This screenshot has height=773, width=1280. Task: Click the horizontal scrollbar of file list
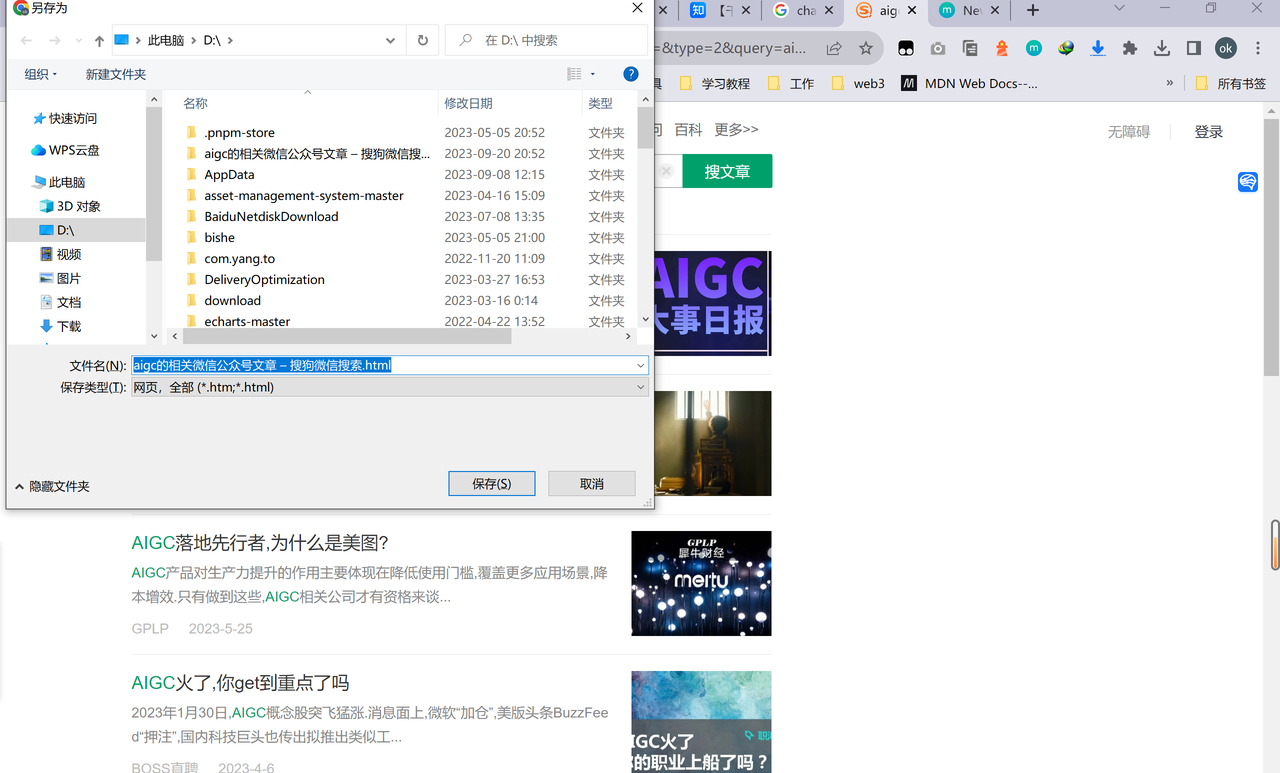pos(347,336)
